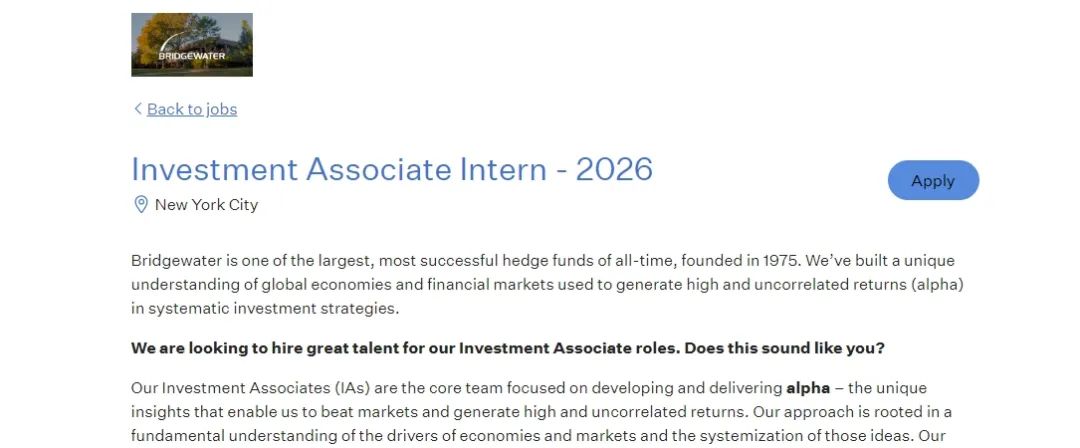Click the text "founded in 1975"

[x=740, y=261]
